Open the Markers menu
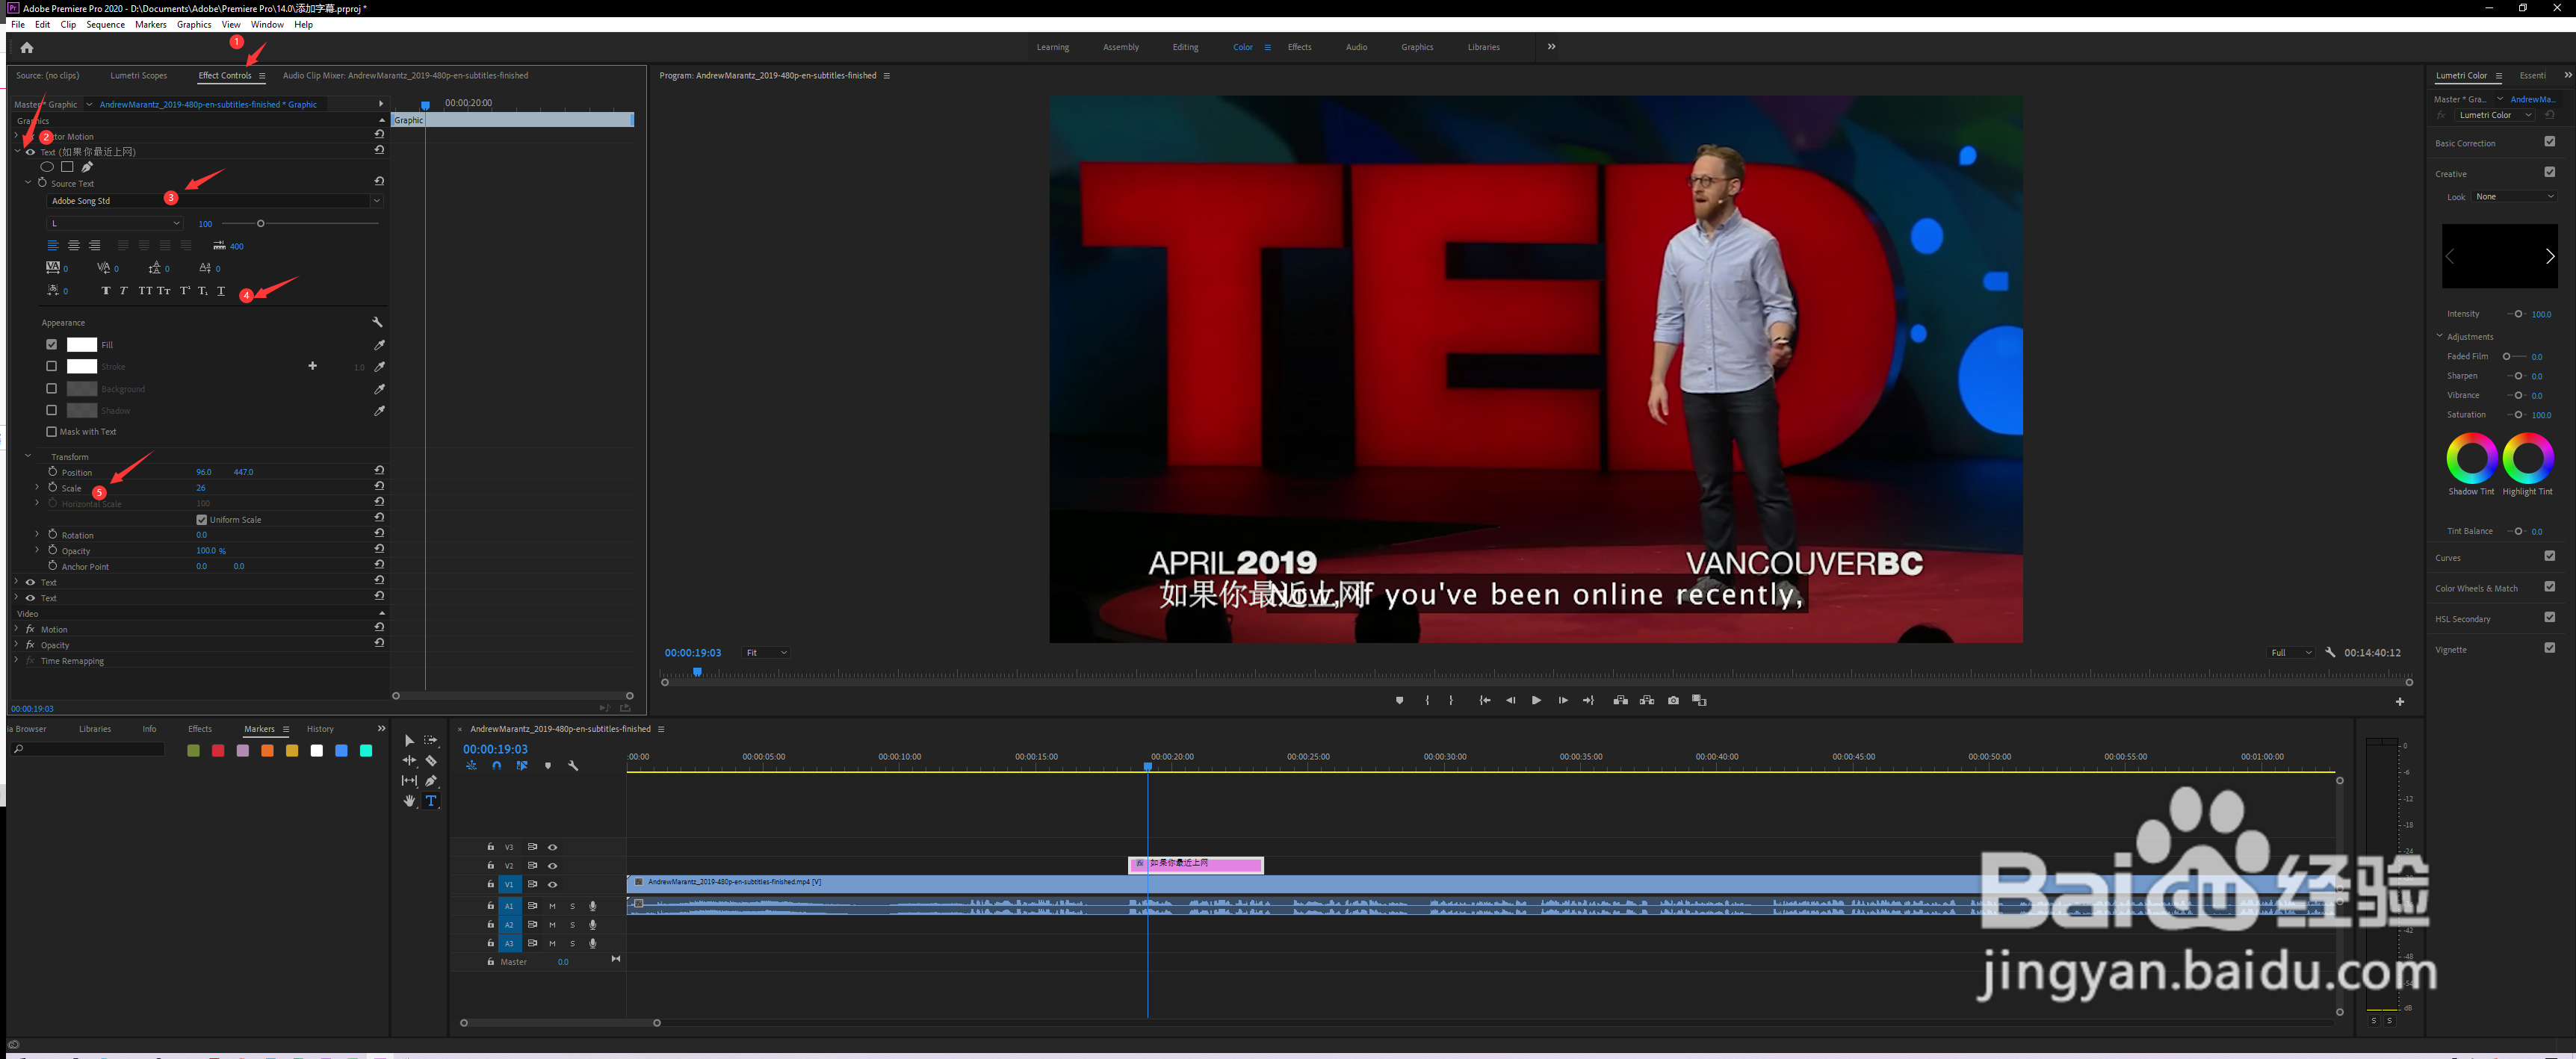Image resolution: width=2576 pixels, height=1059 pixels. [151, 25]
